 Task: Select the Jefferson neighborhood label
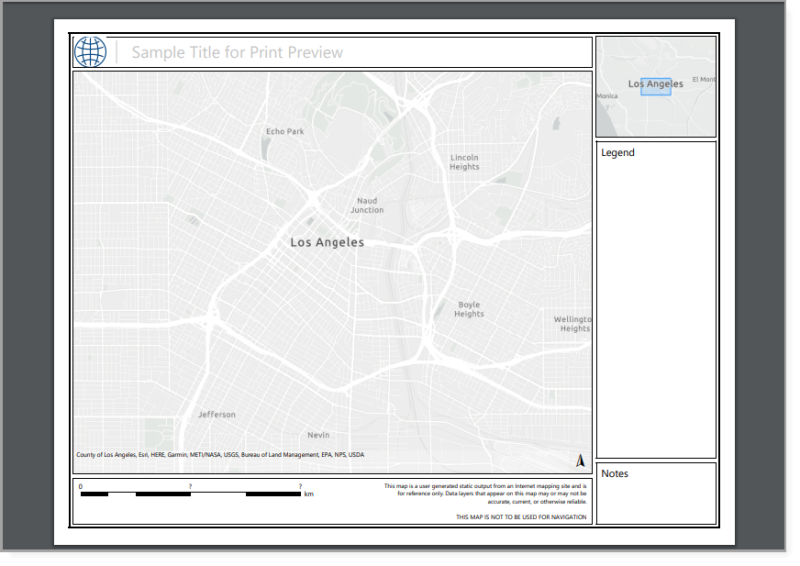pos(217,414)
